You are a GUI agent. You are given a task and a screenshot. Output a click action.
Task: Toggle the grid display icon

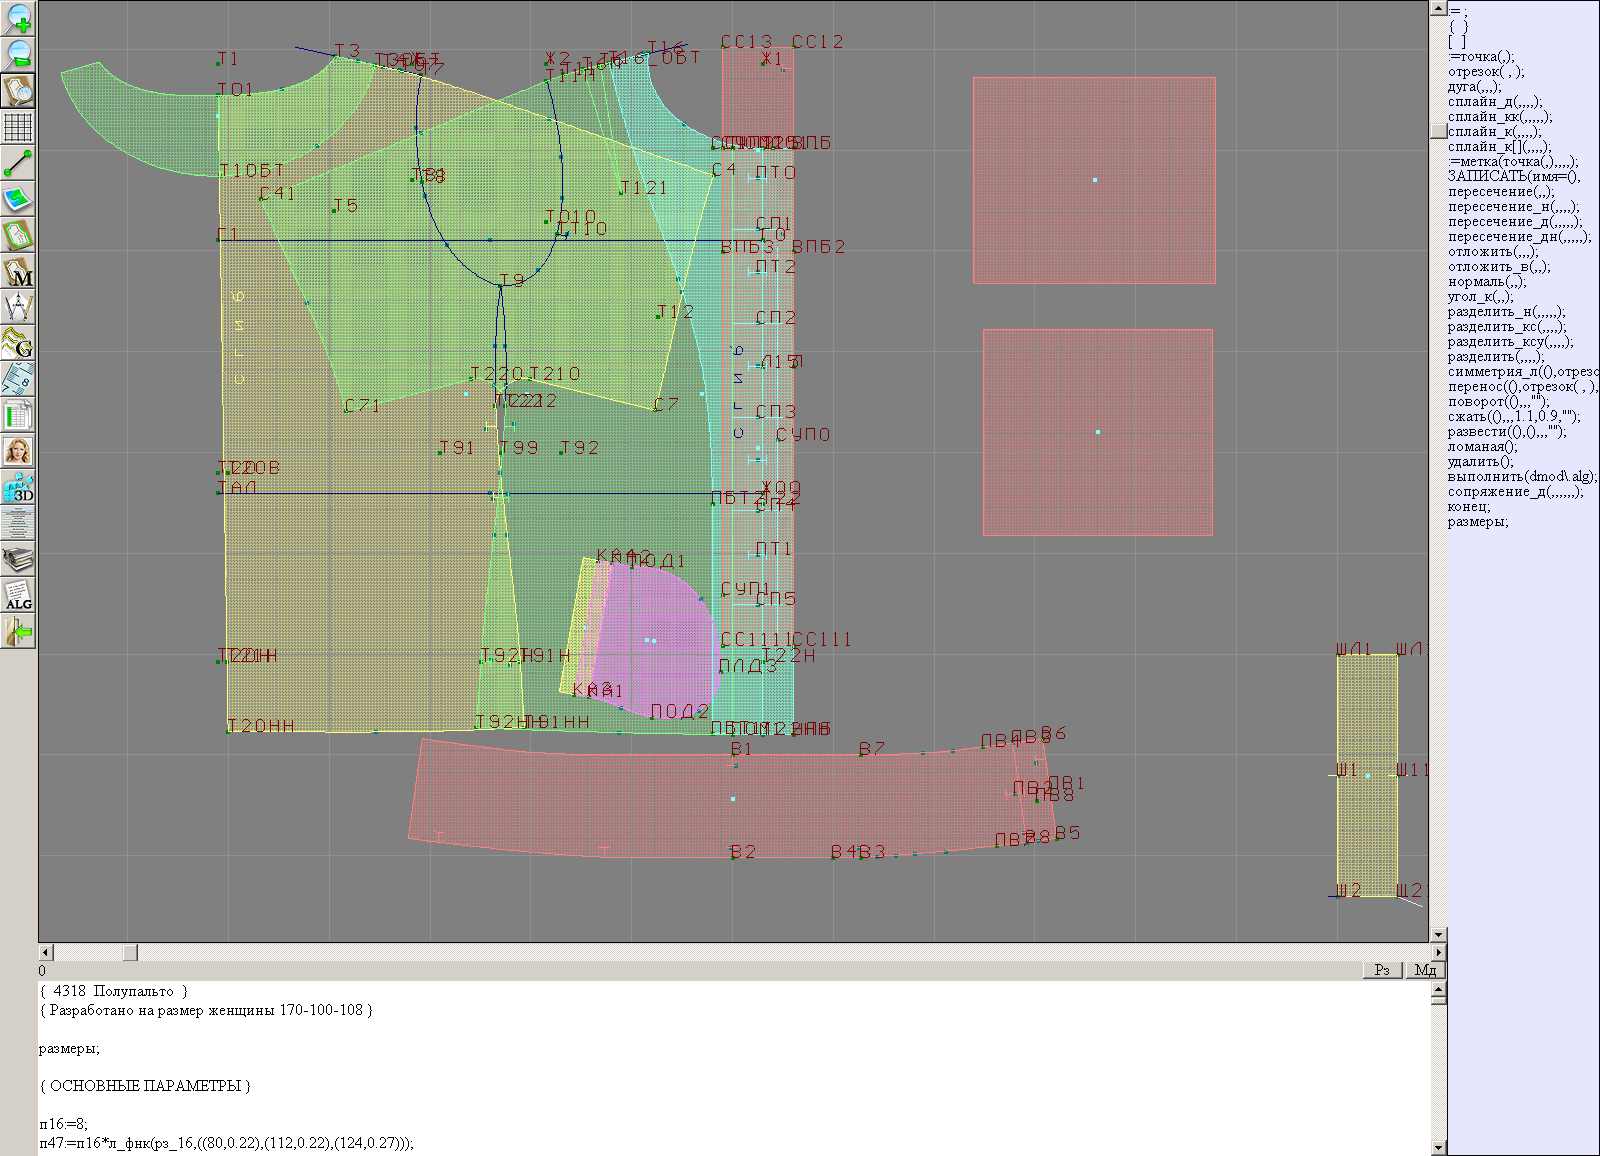pos(18,127)
